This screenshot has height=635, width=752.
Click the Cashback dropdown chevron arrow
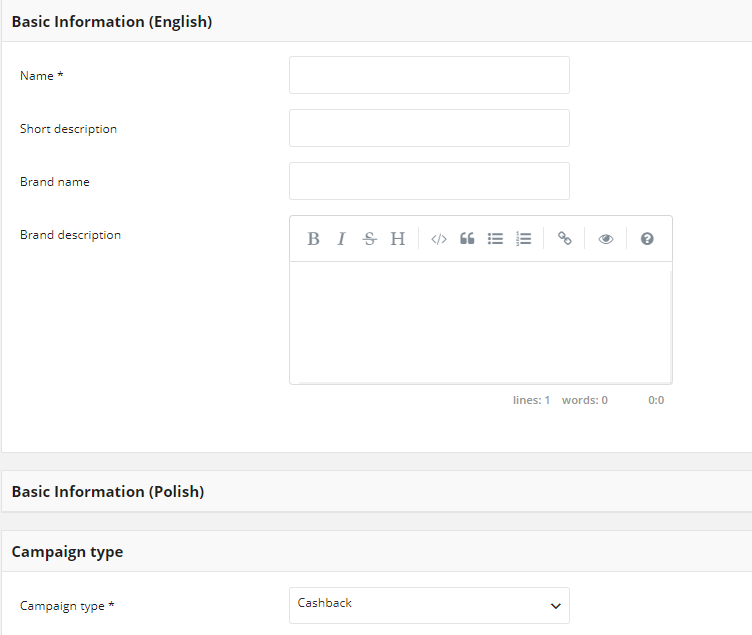point(555,606)
